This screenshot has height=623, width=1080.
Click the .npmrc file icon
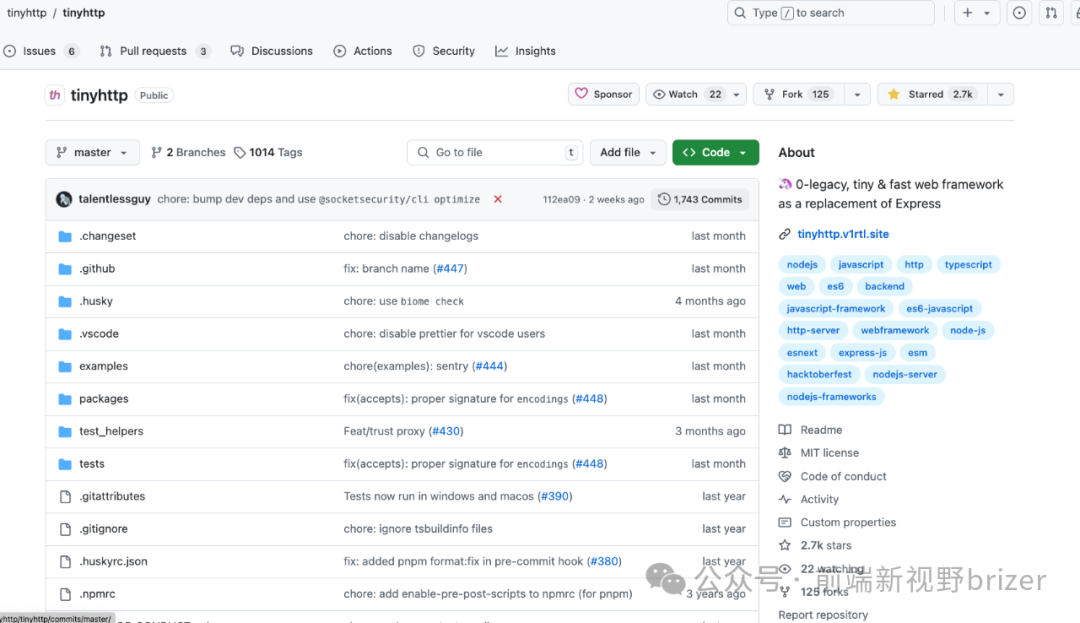(x=65, y=593)
